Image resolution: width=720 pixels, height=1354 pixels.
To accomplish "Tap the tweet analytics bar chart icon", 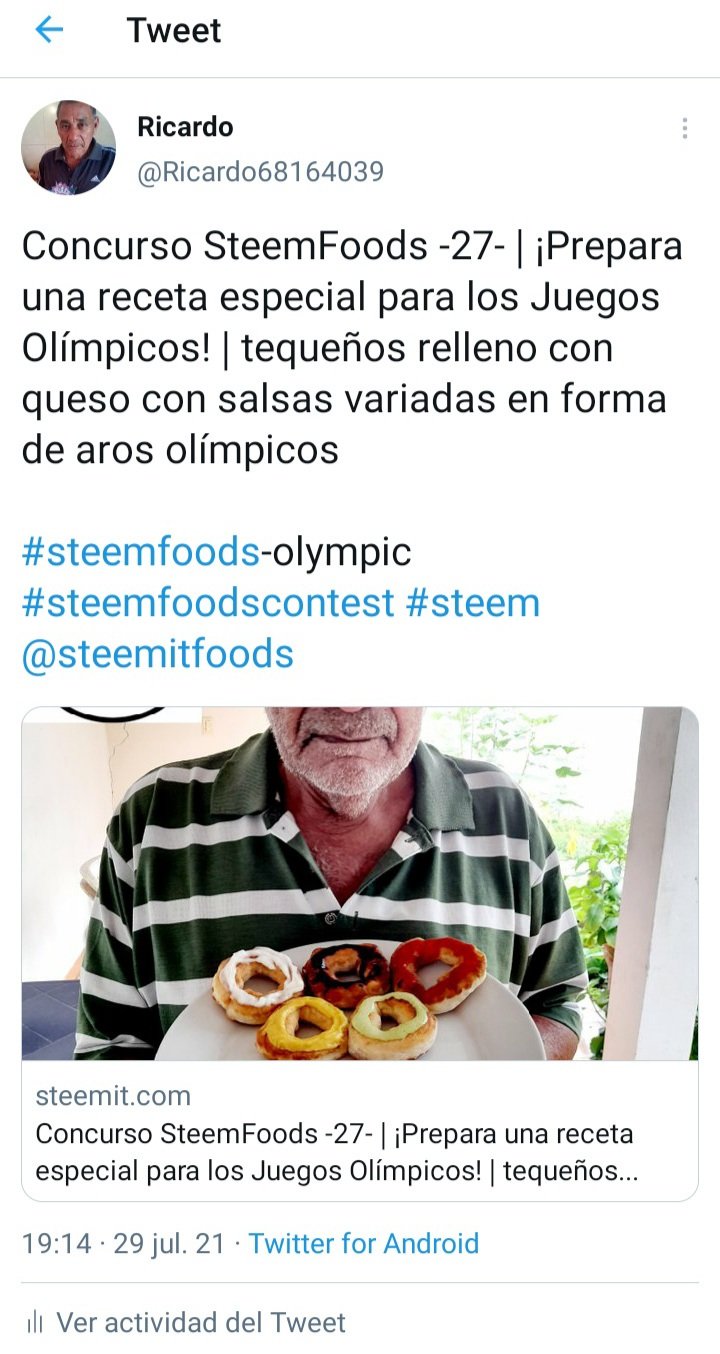I will [x=34, y=1323].
